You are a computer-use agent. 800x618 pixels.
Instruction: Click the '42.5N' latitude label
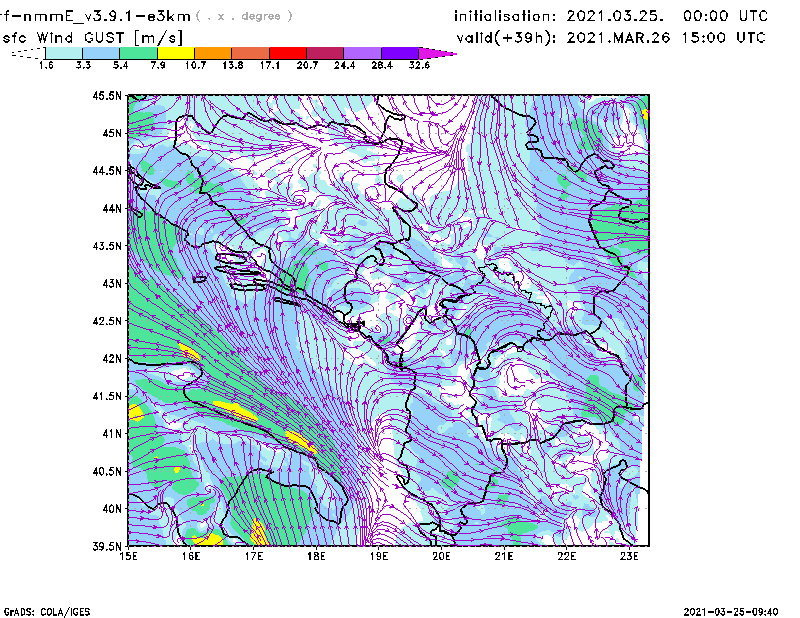107,320
